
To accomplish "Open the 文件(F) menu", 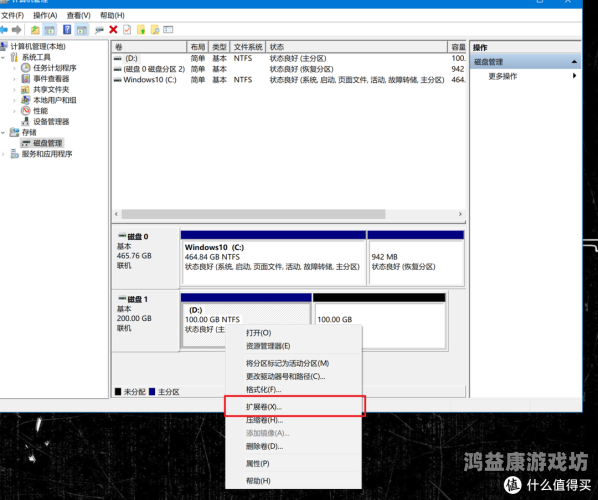I will (x=12, y=15).
